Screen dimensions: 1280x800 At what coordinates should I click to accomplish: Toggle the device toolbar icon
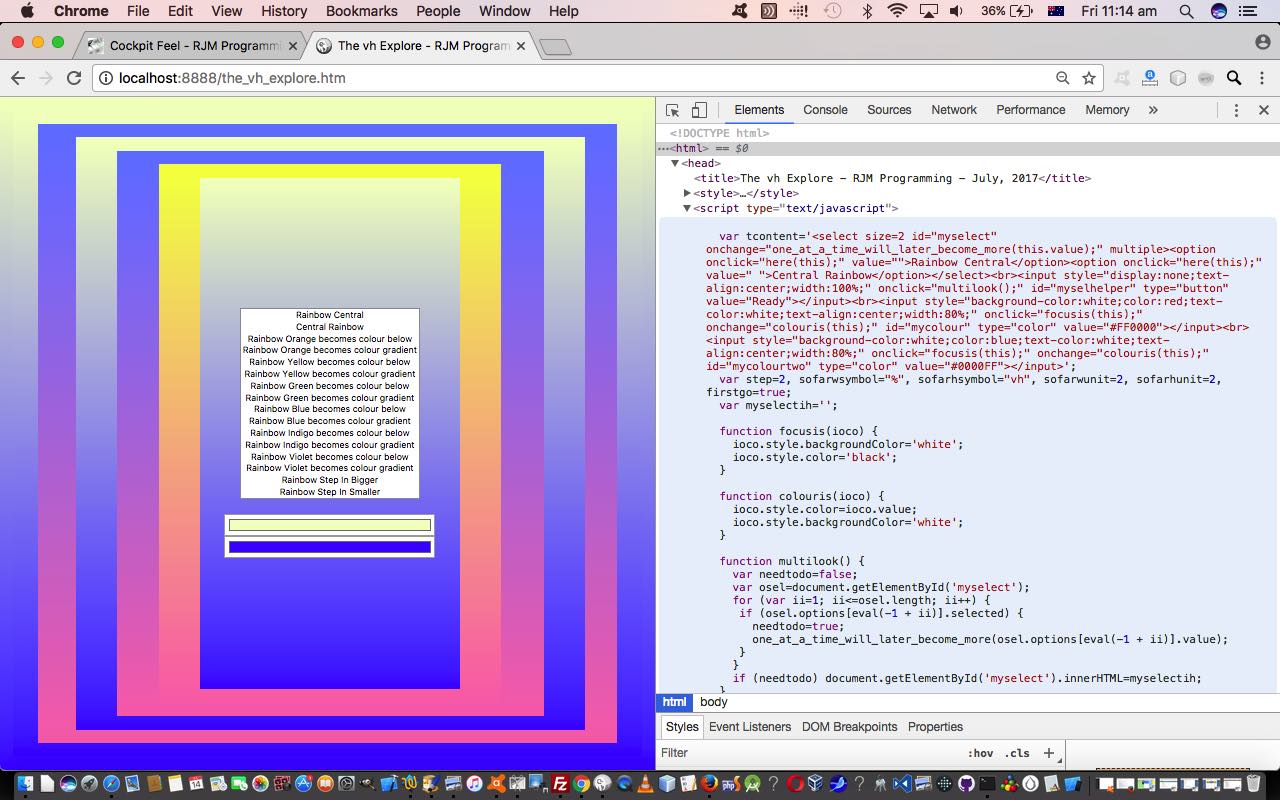pos(699,110)
